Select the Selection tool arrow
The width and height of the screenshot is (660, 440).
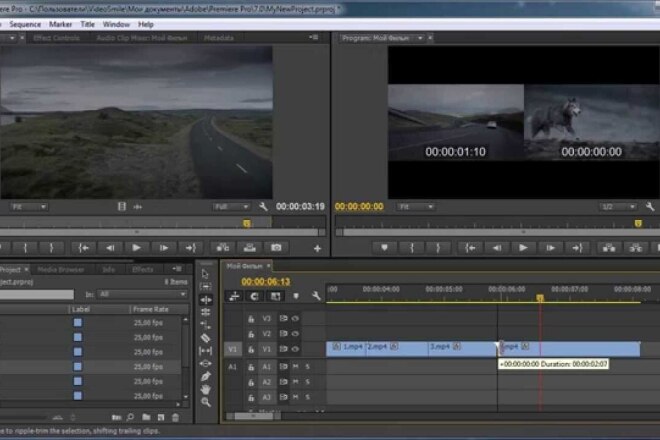click(x=205, y=274)
